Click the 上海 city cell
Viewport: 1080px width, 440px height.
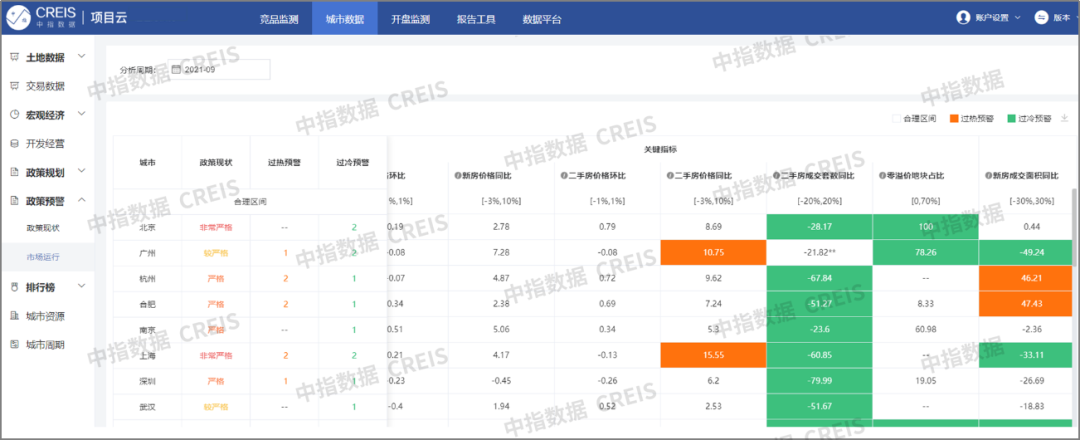tap(147, 355)
